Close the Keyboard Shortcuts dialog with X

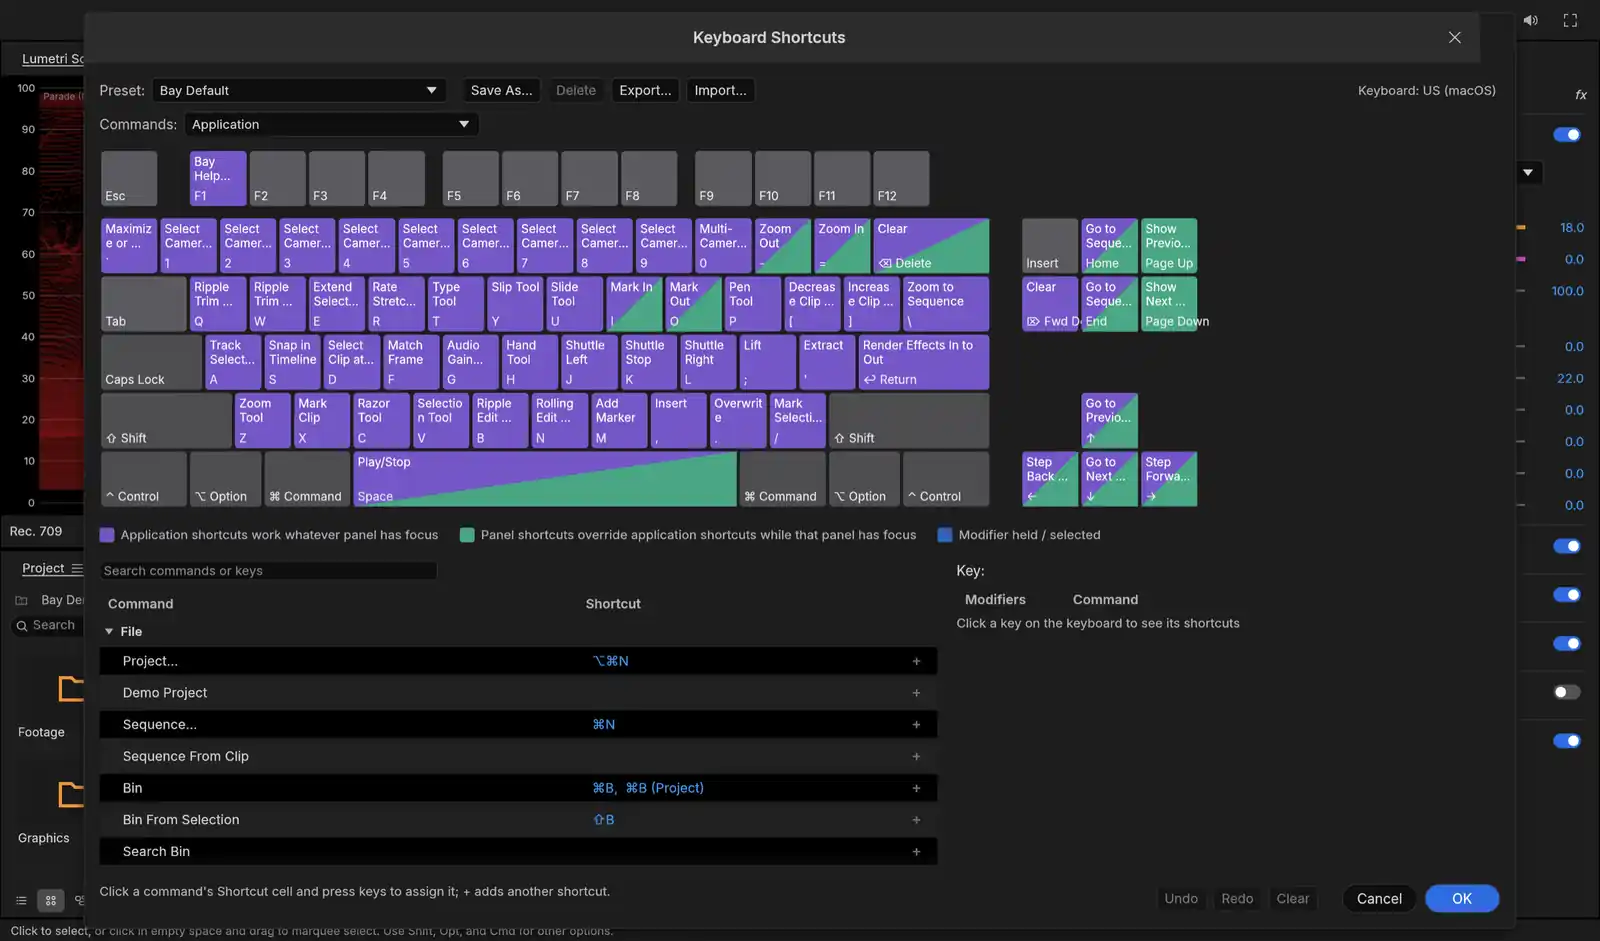click(1455, 37)
